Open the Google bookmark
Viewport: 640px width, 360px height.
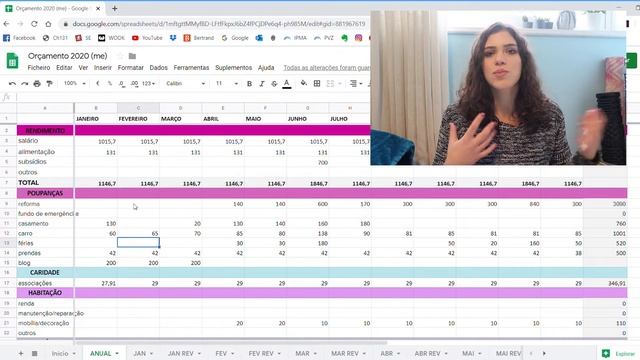tap(235, 38)
